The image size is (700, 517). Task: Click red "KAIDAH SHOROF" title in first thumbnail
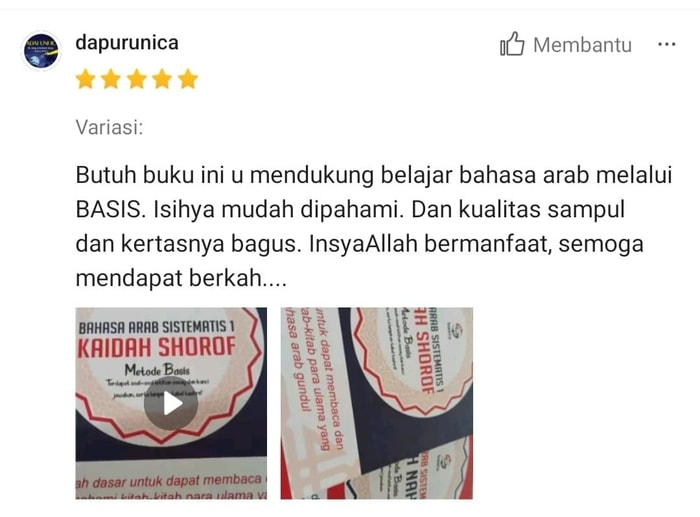click(156, 347)
